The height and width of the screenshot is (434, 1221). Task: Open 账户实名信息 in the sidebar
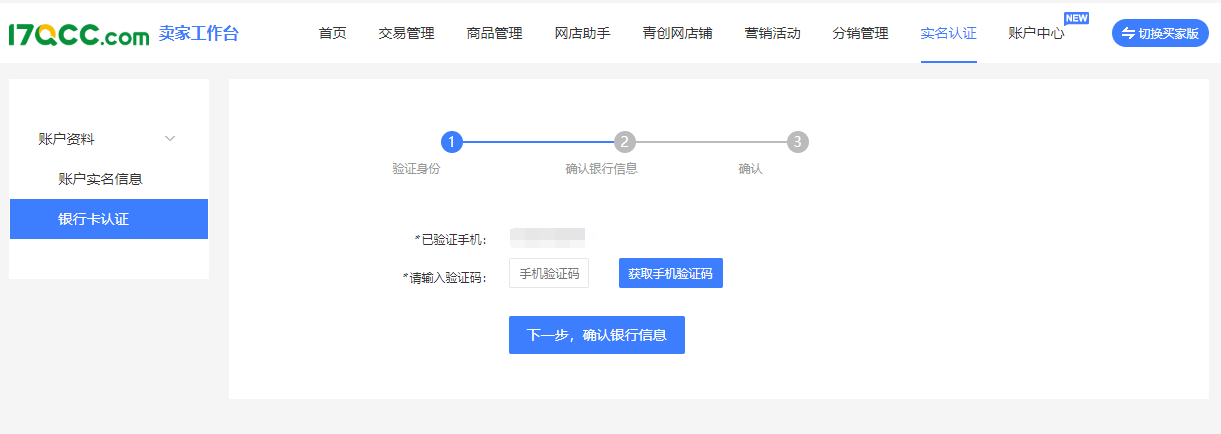click(x=100, y=179)
